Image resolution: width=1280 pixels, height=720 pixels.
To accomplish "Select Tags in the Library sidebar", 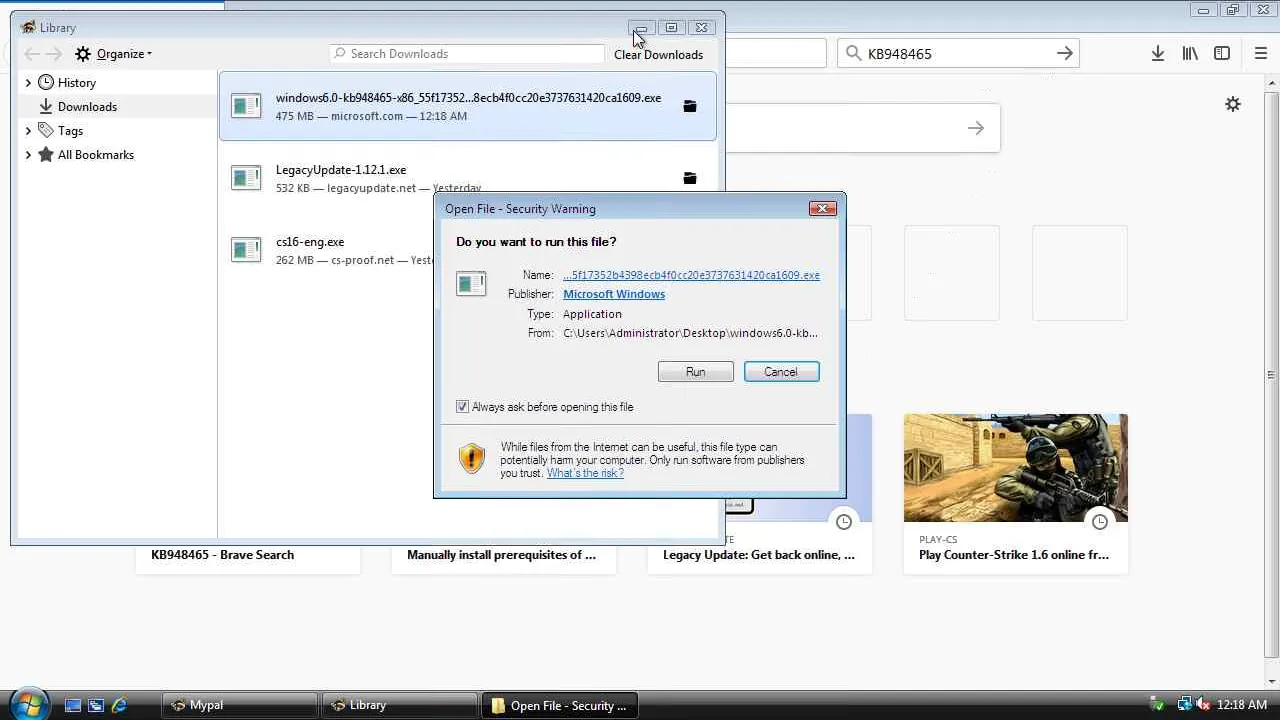I will 70,131.
